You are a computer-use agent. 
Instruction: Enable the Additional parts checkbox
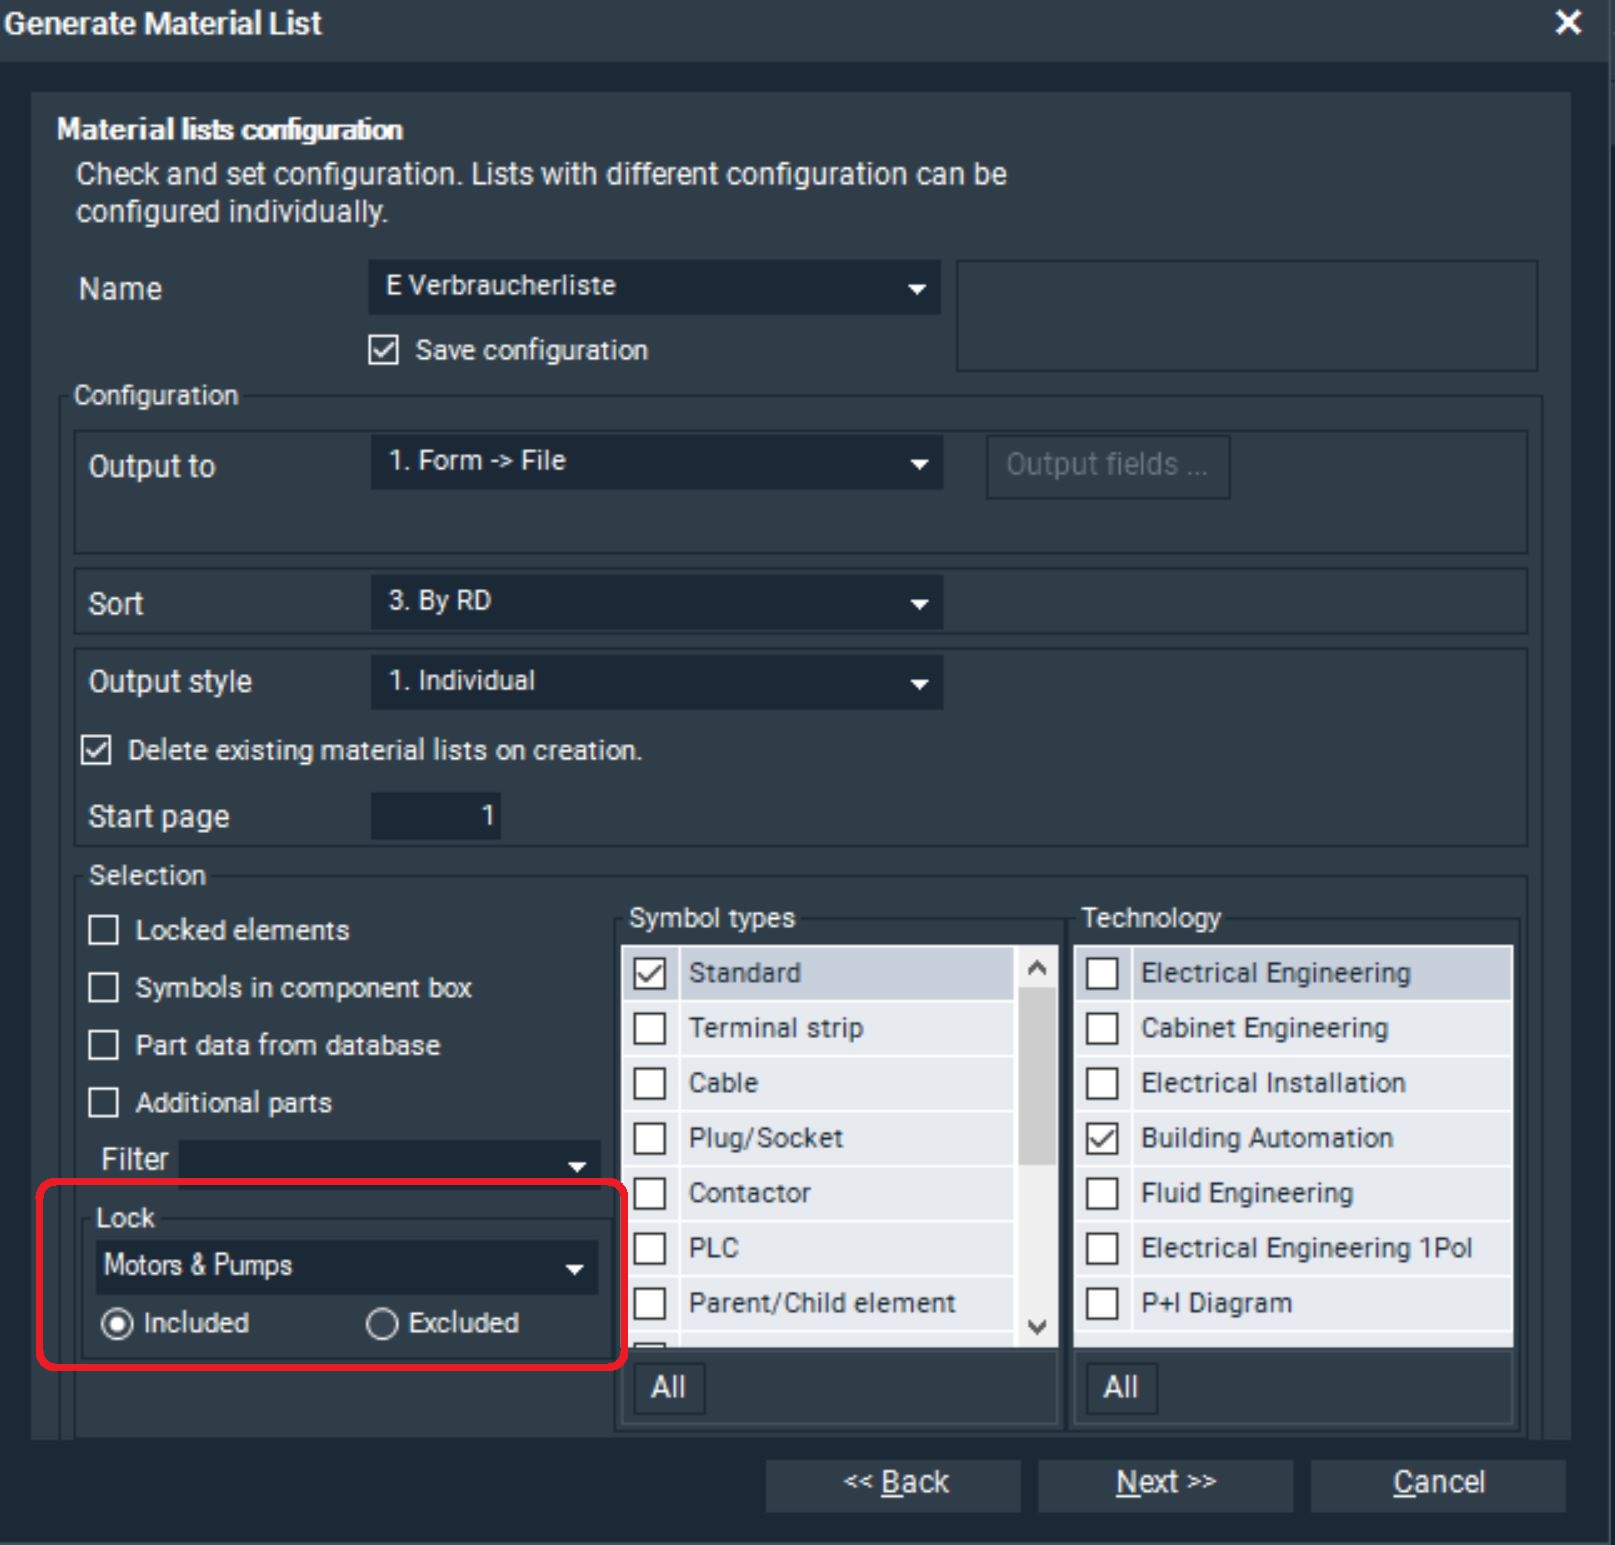click(103, 1103)
